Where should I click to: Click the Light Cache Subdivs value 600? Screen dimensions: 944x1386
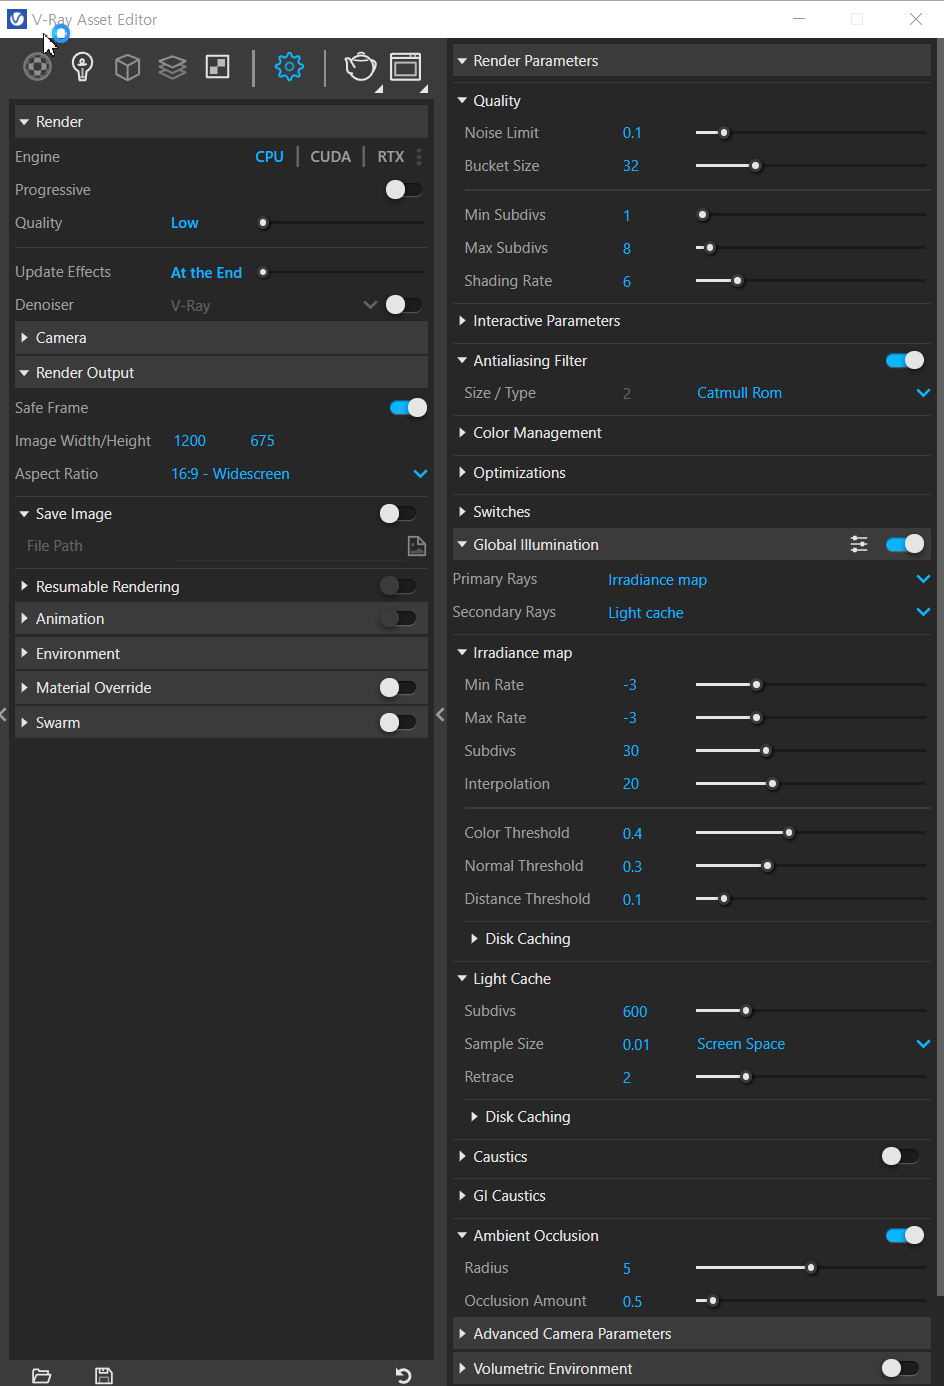coord(635,1012)
